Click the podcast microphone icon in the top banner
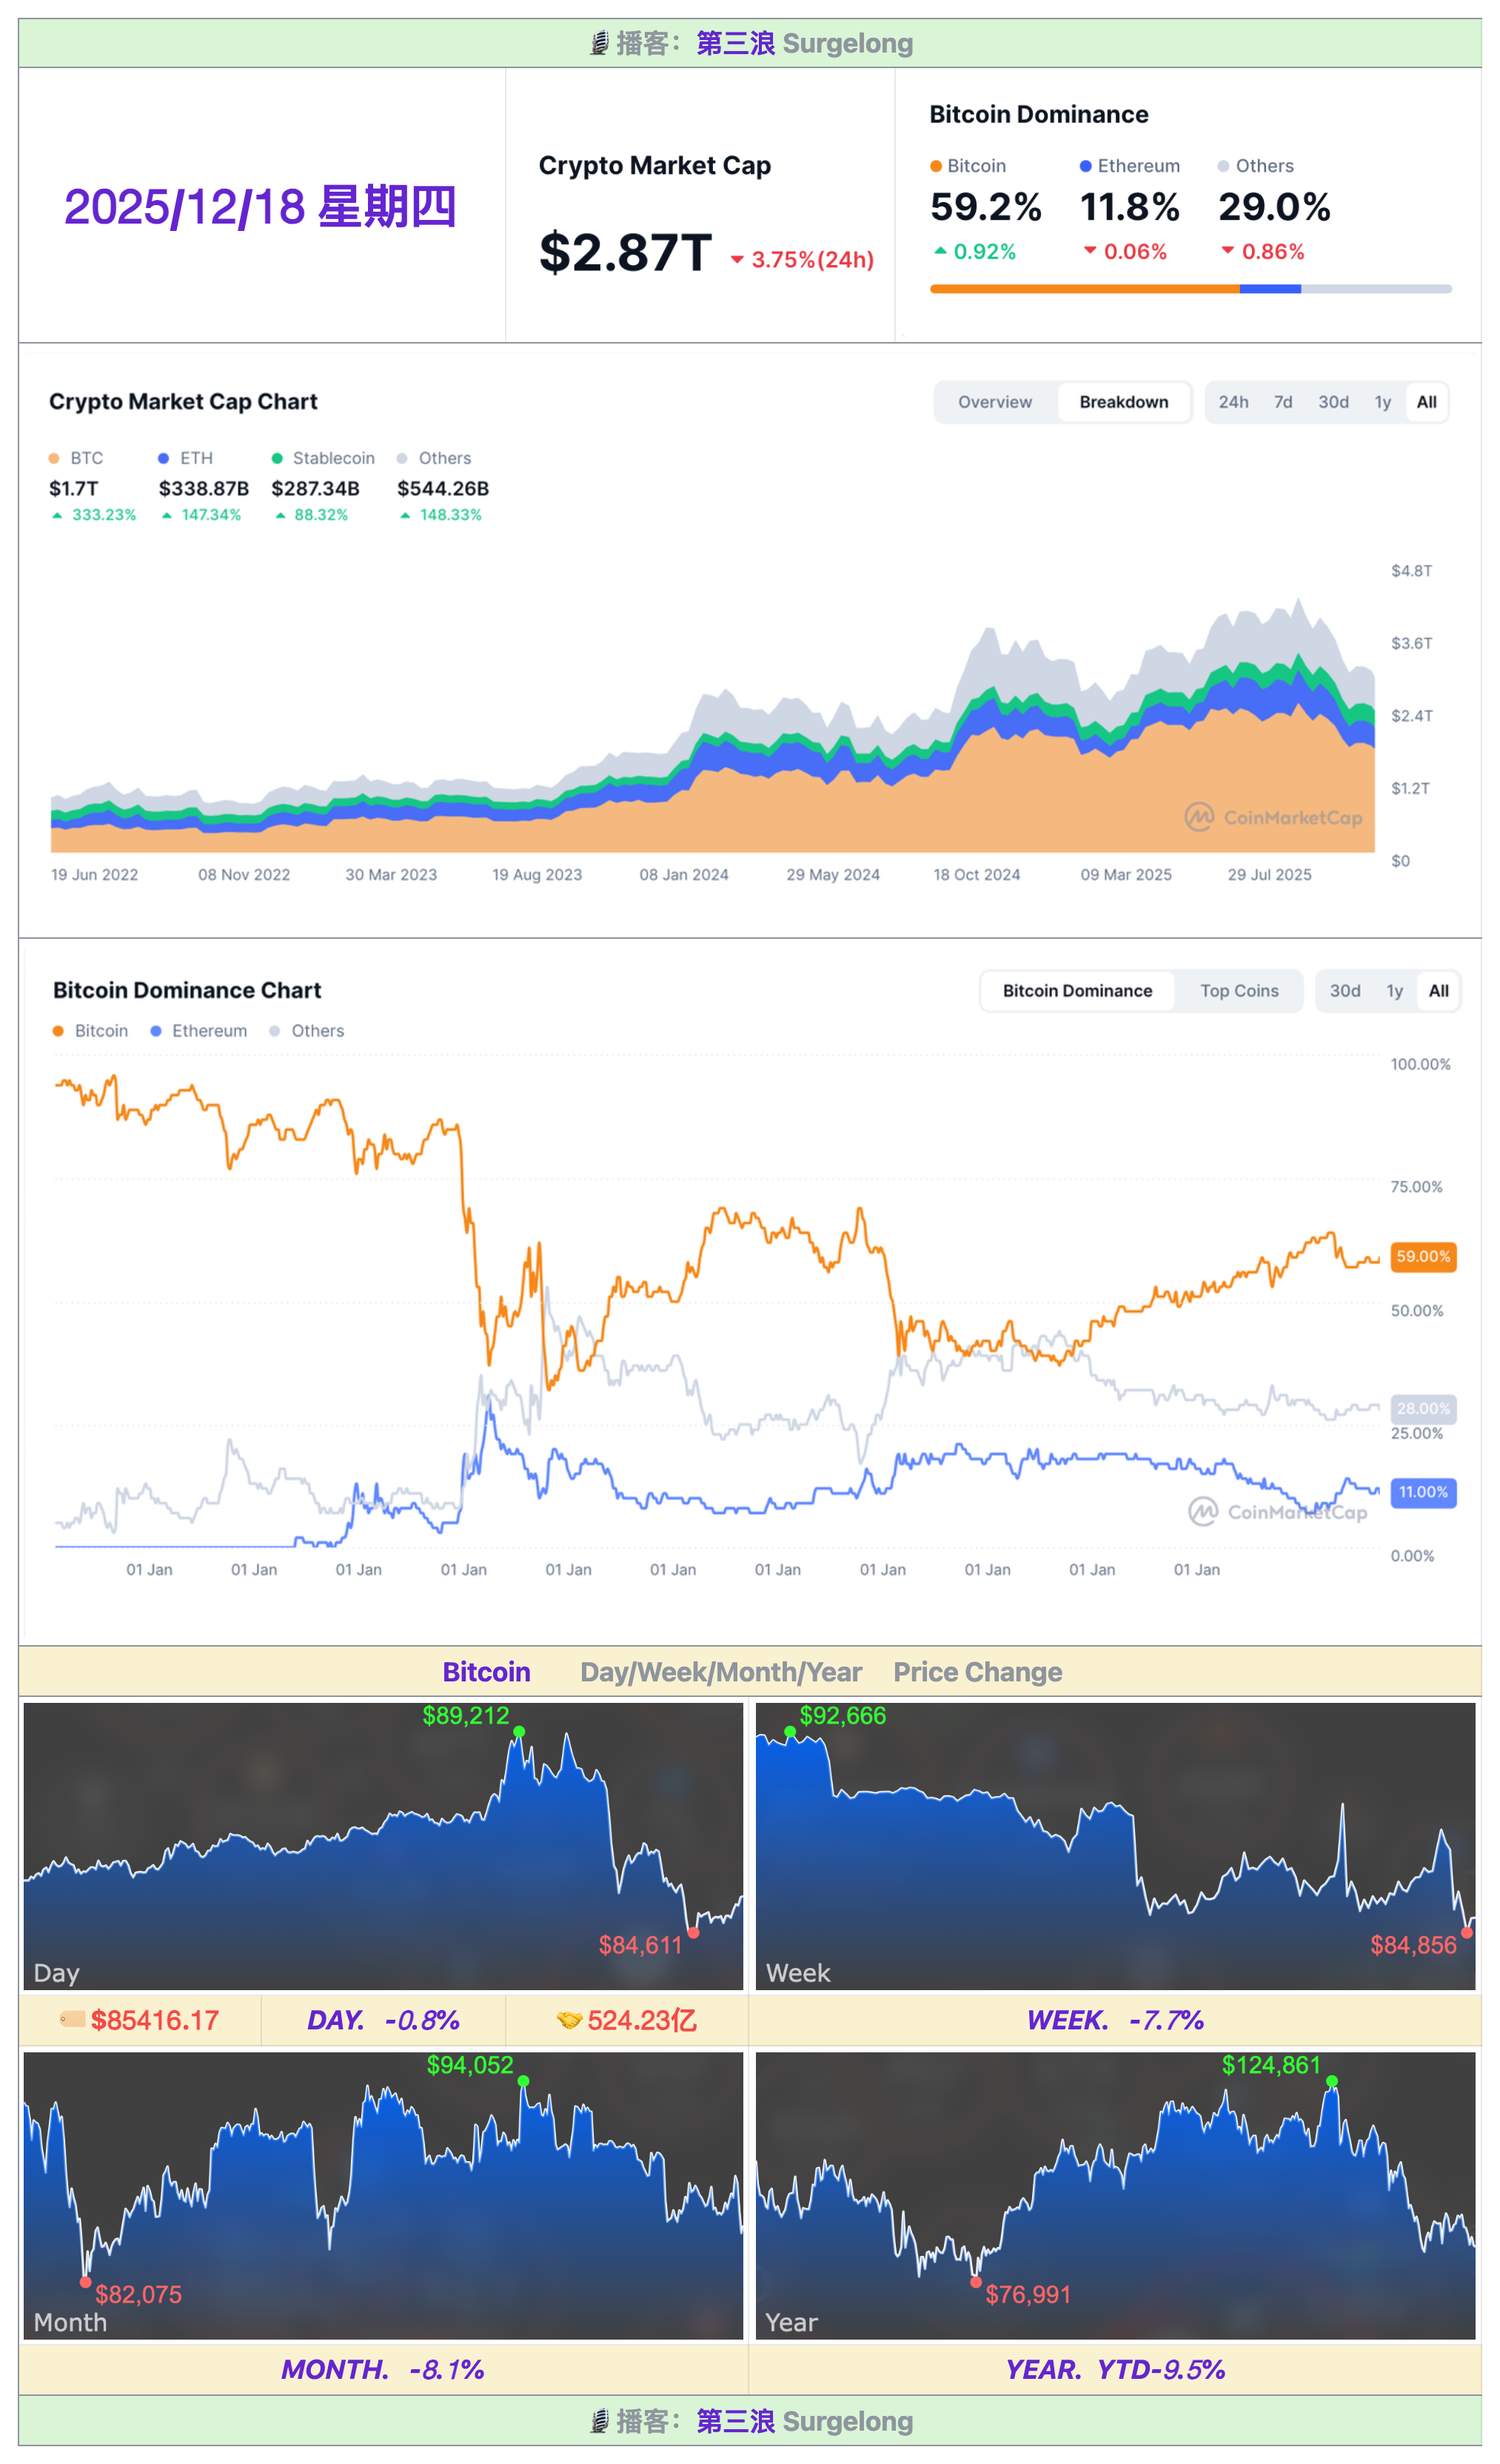 [x=599, y=43]
